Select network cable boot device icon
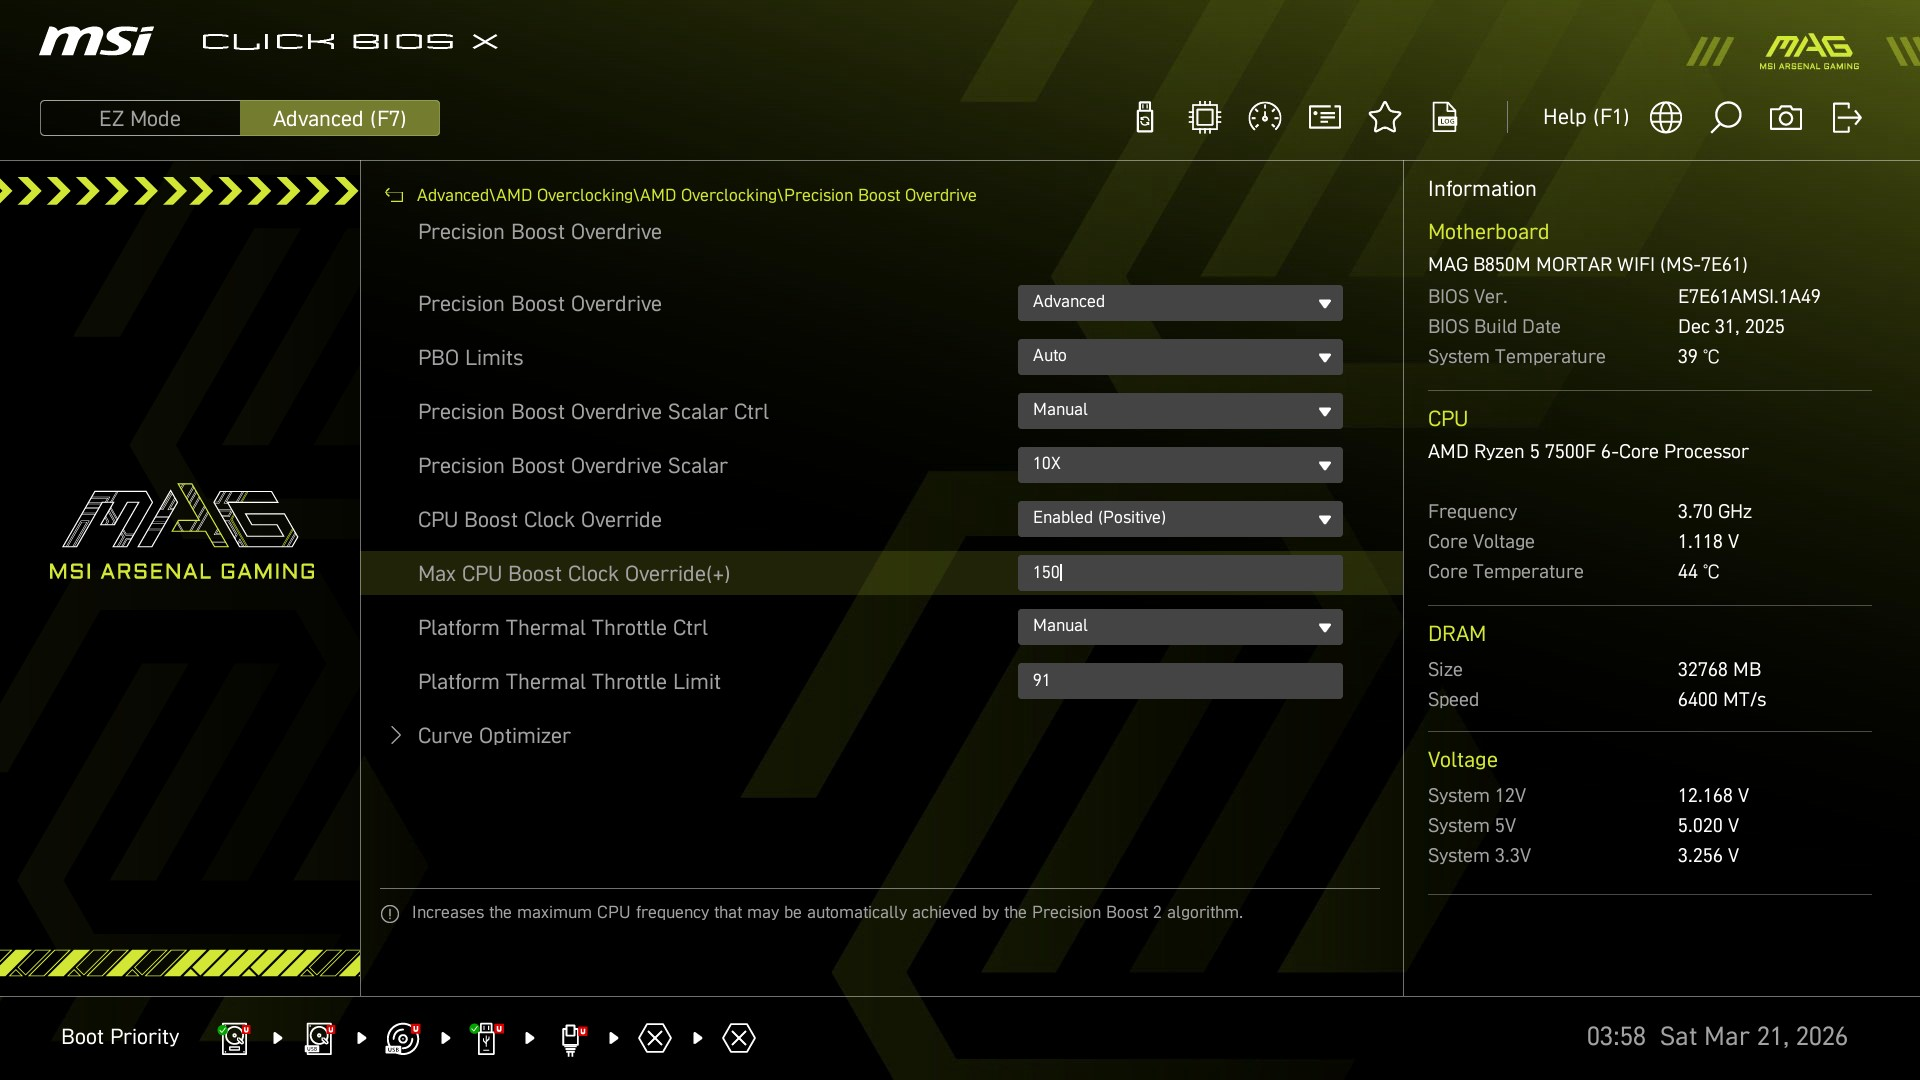The height and width of the screenshot is (1080, 1920). click(x=571, y=1038)
